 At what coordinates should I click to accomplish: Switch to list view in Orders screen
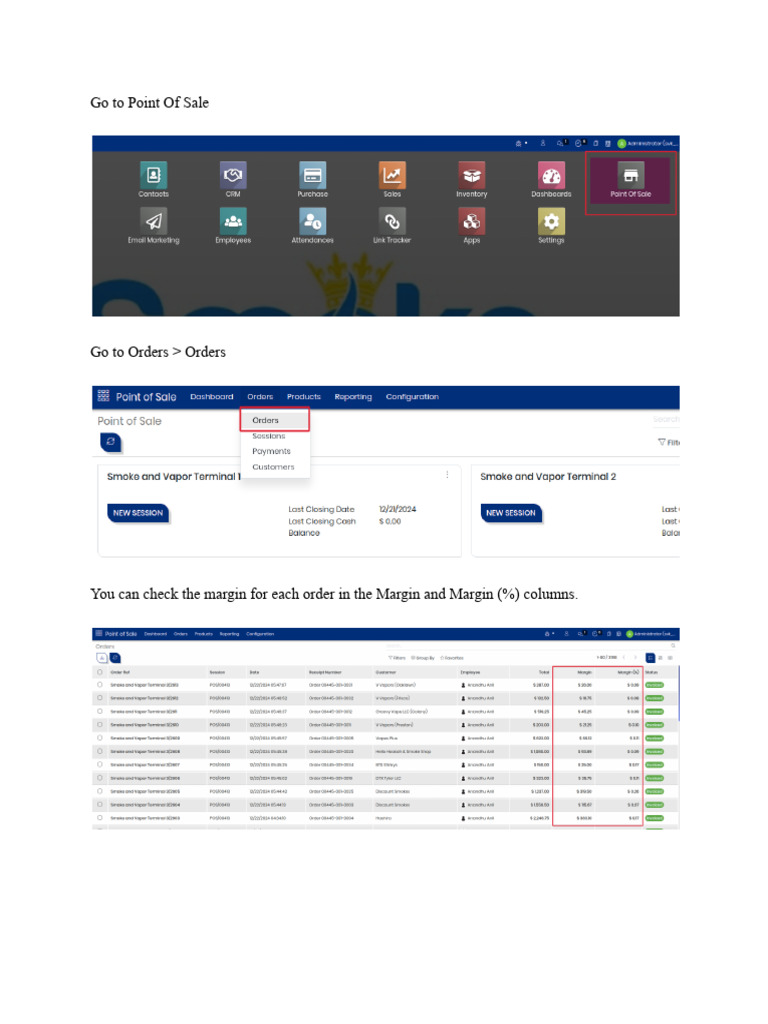pyautogui.click(x=650, y=658)
